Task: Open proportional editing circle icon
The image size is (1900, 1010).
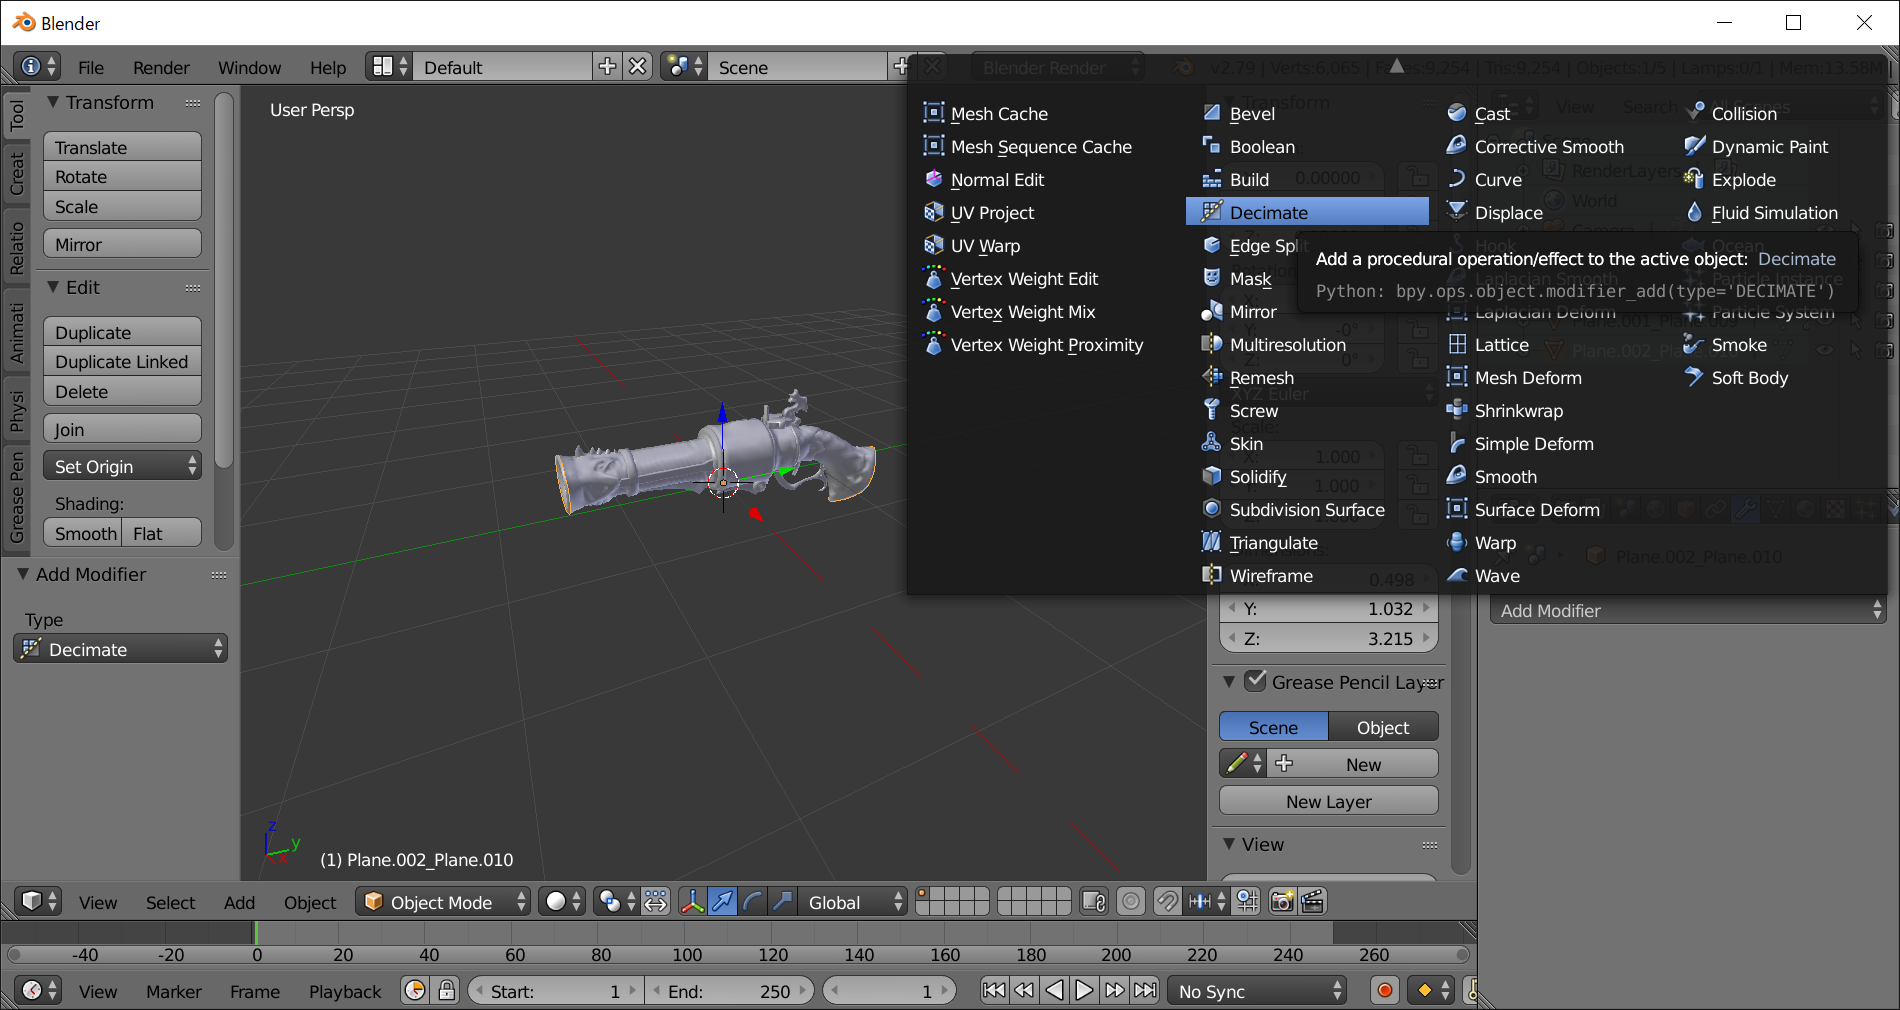Action: [x=1131, y=901]
